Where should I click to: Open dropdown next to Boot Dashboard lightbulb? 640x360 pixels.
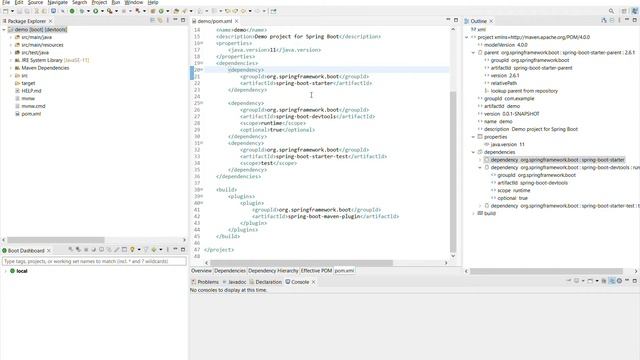click(x=139, y=249)
